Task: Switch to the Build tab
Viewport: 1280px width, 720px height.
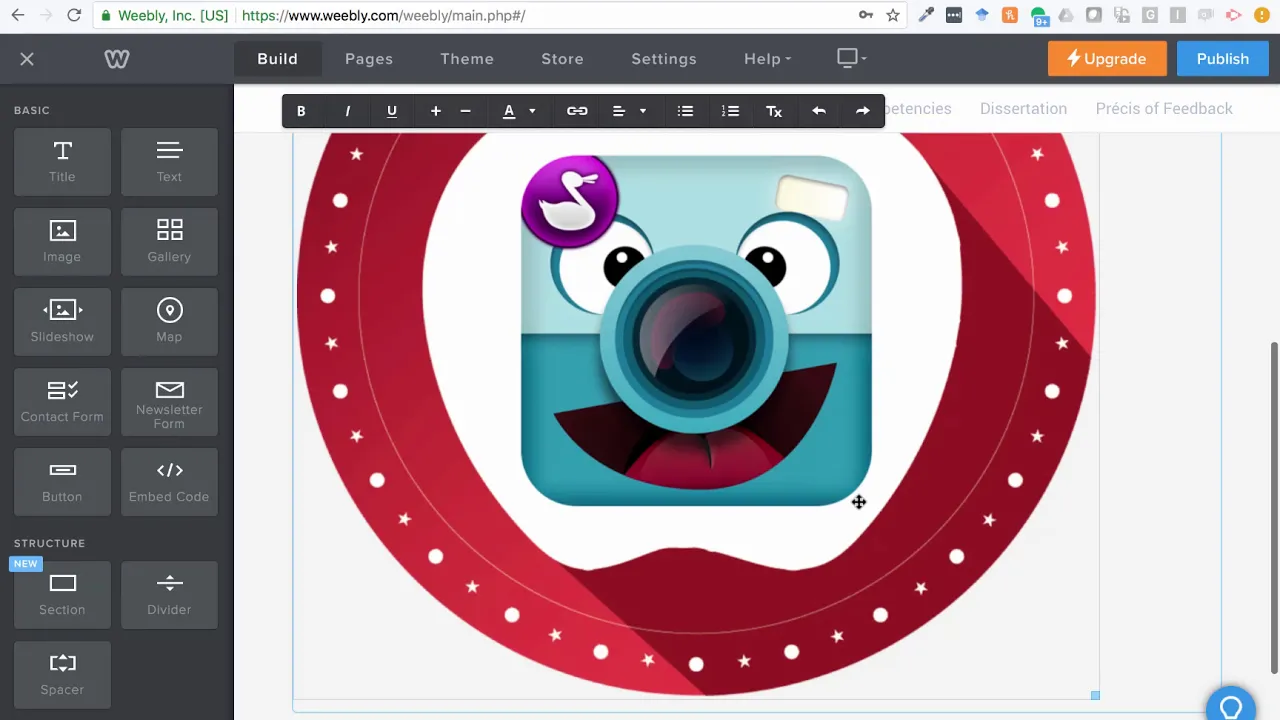Action: click(278, 59)
